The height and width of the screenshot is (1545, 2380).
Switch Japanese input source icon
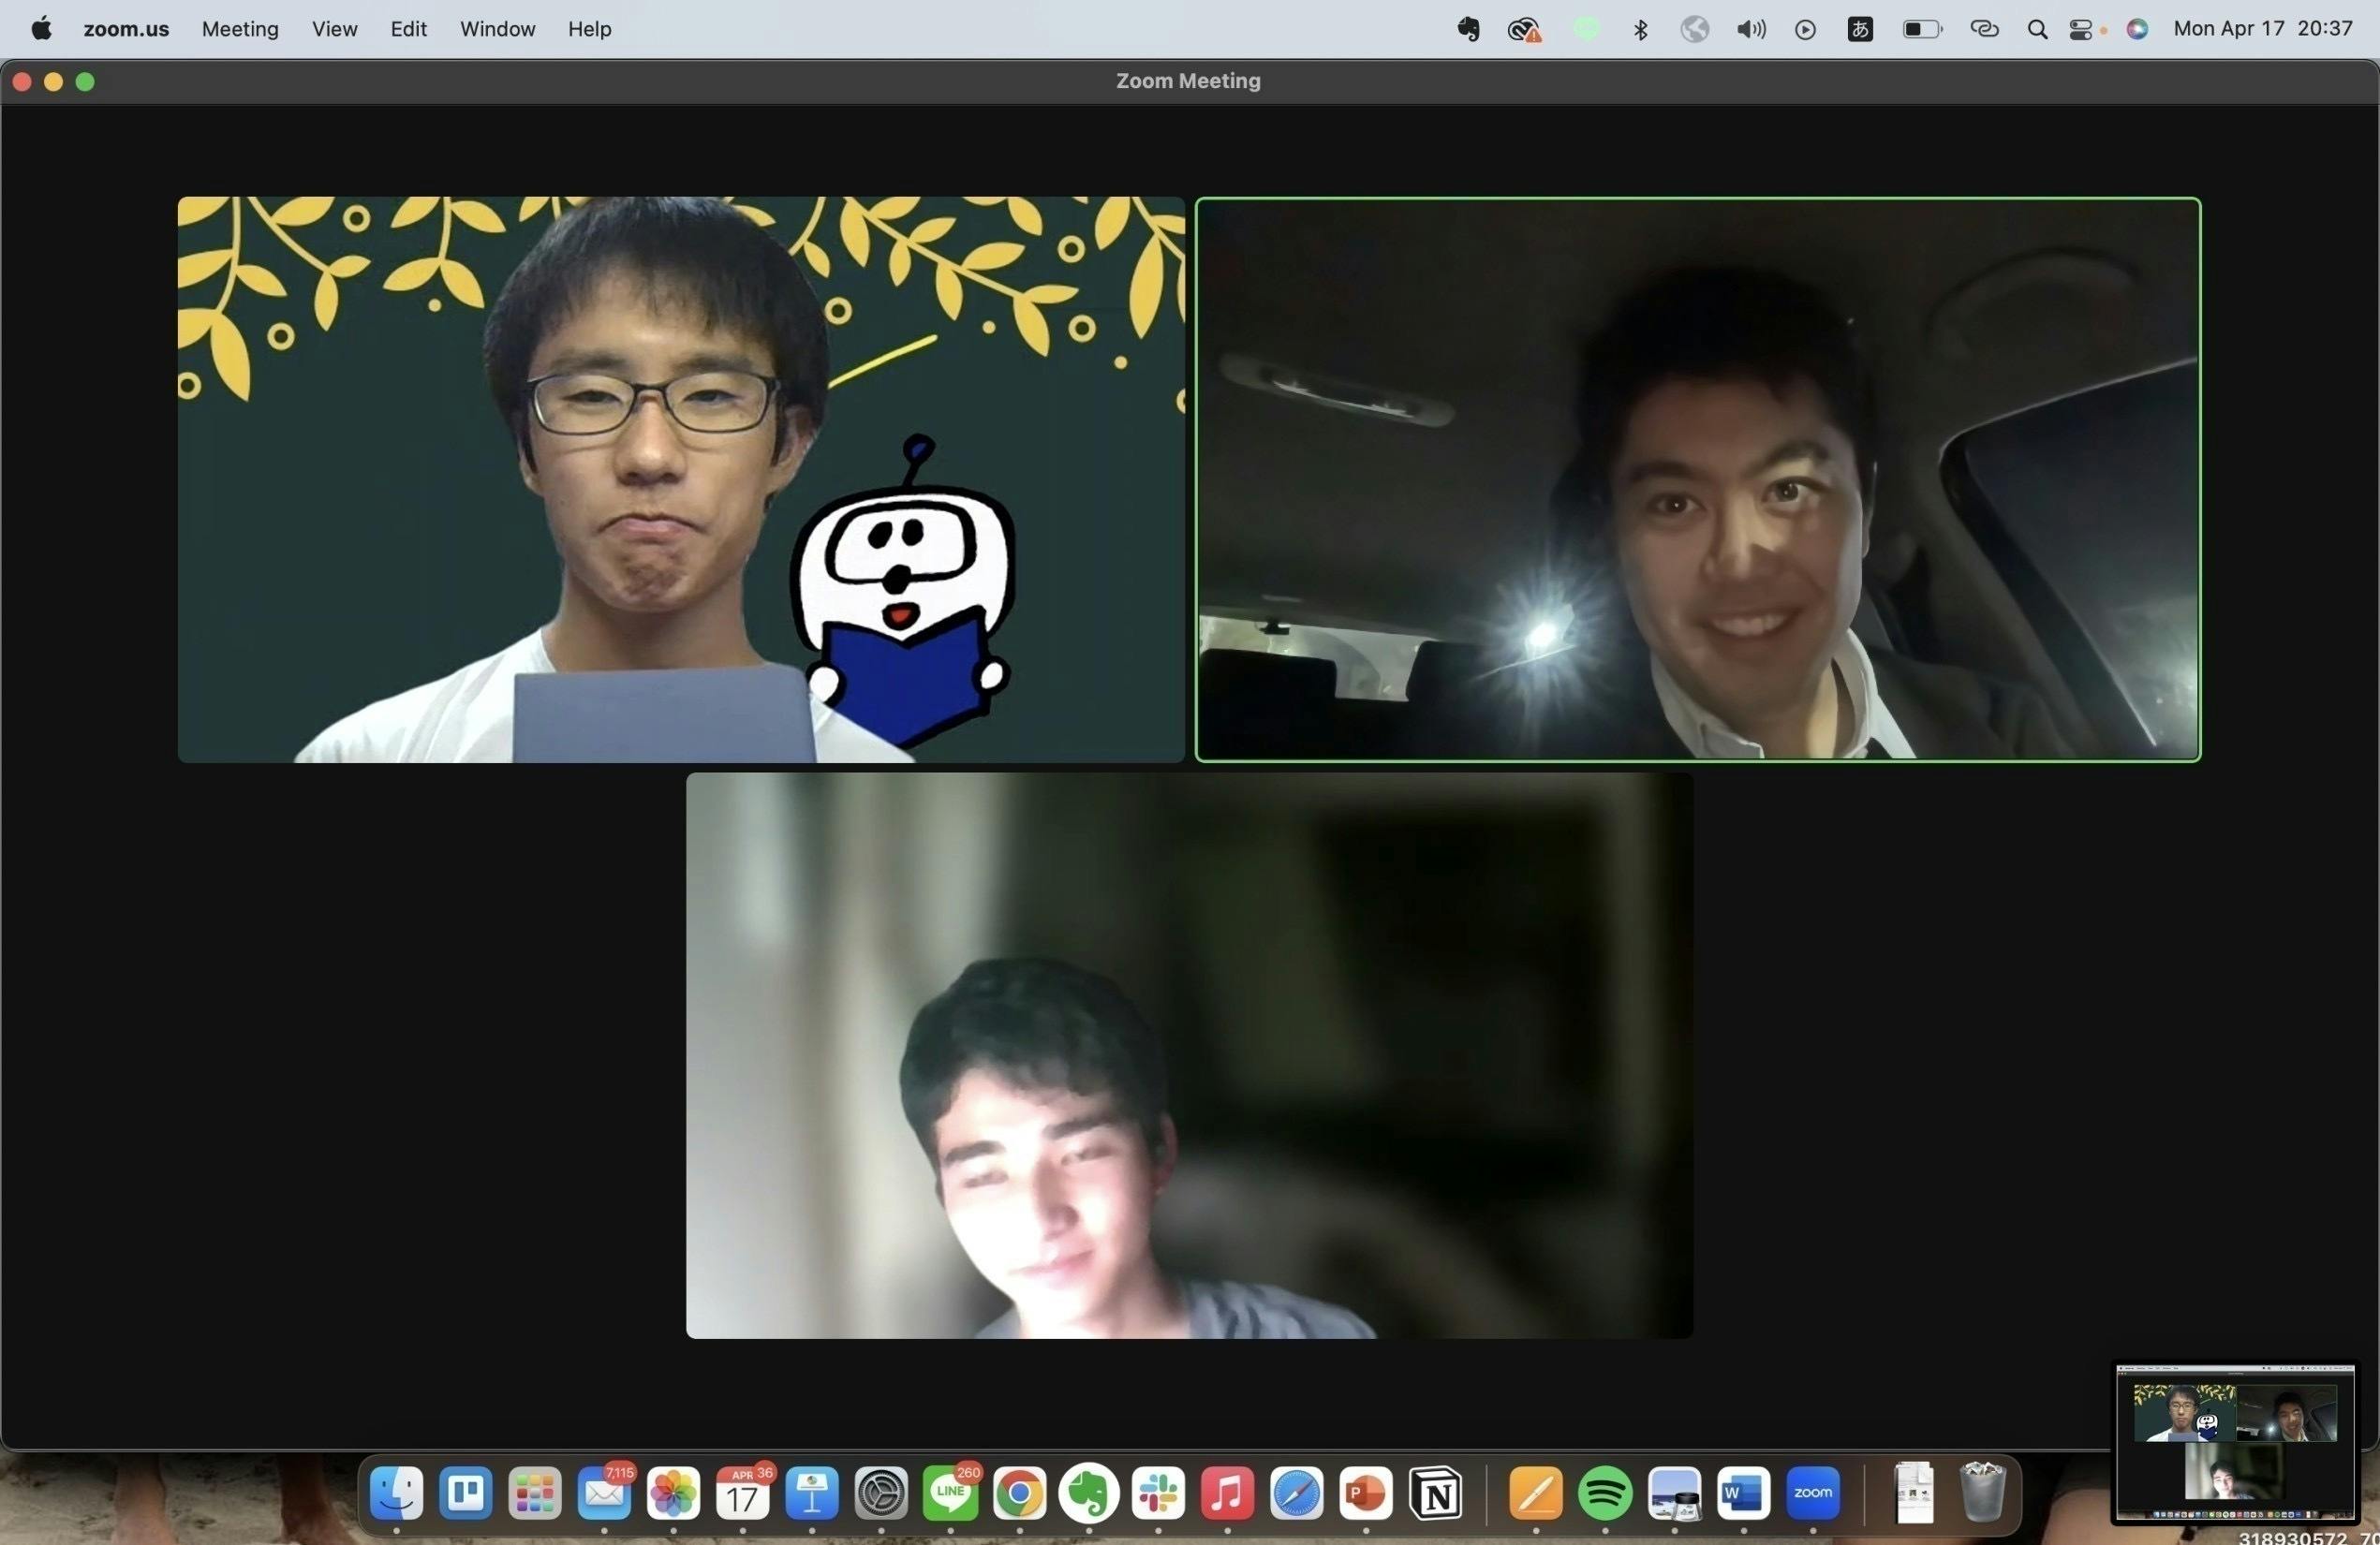click(1860, 29)
